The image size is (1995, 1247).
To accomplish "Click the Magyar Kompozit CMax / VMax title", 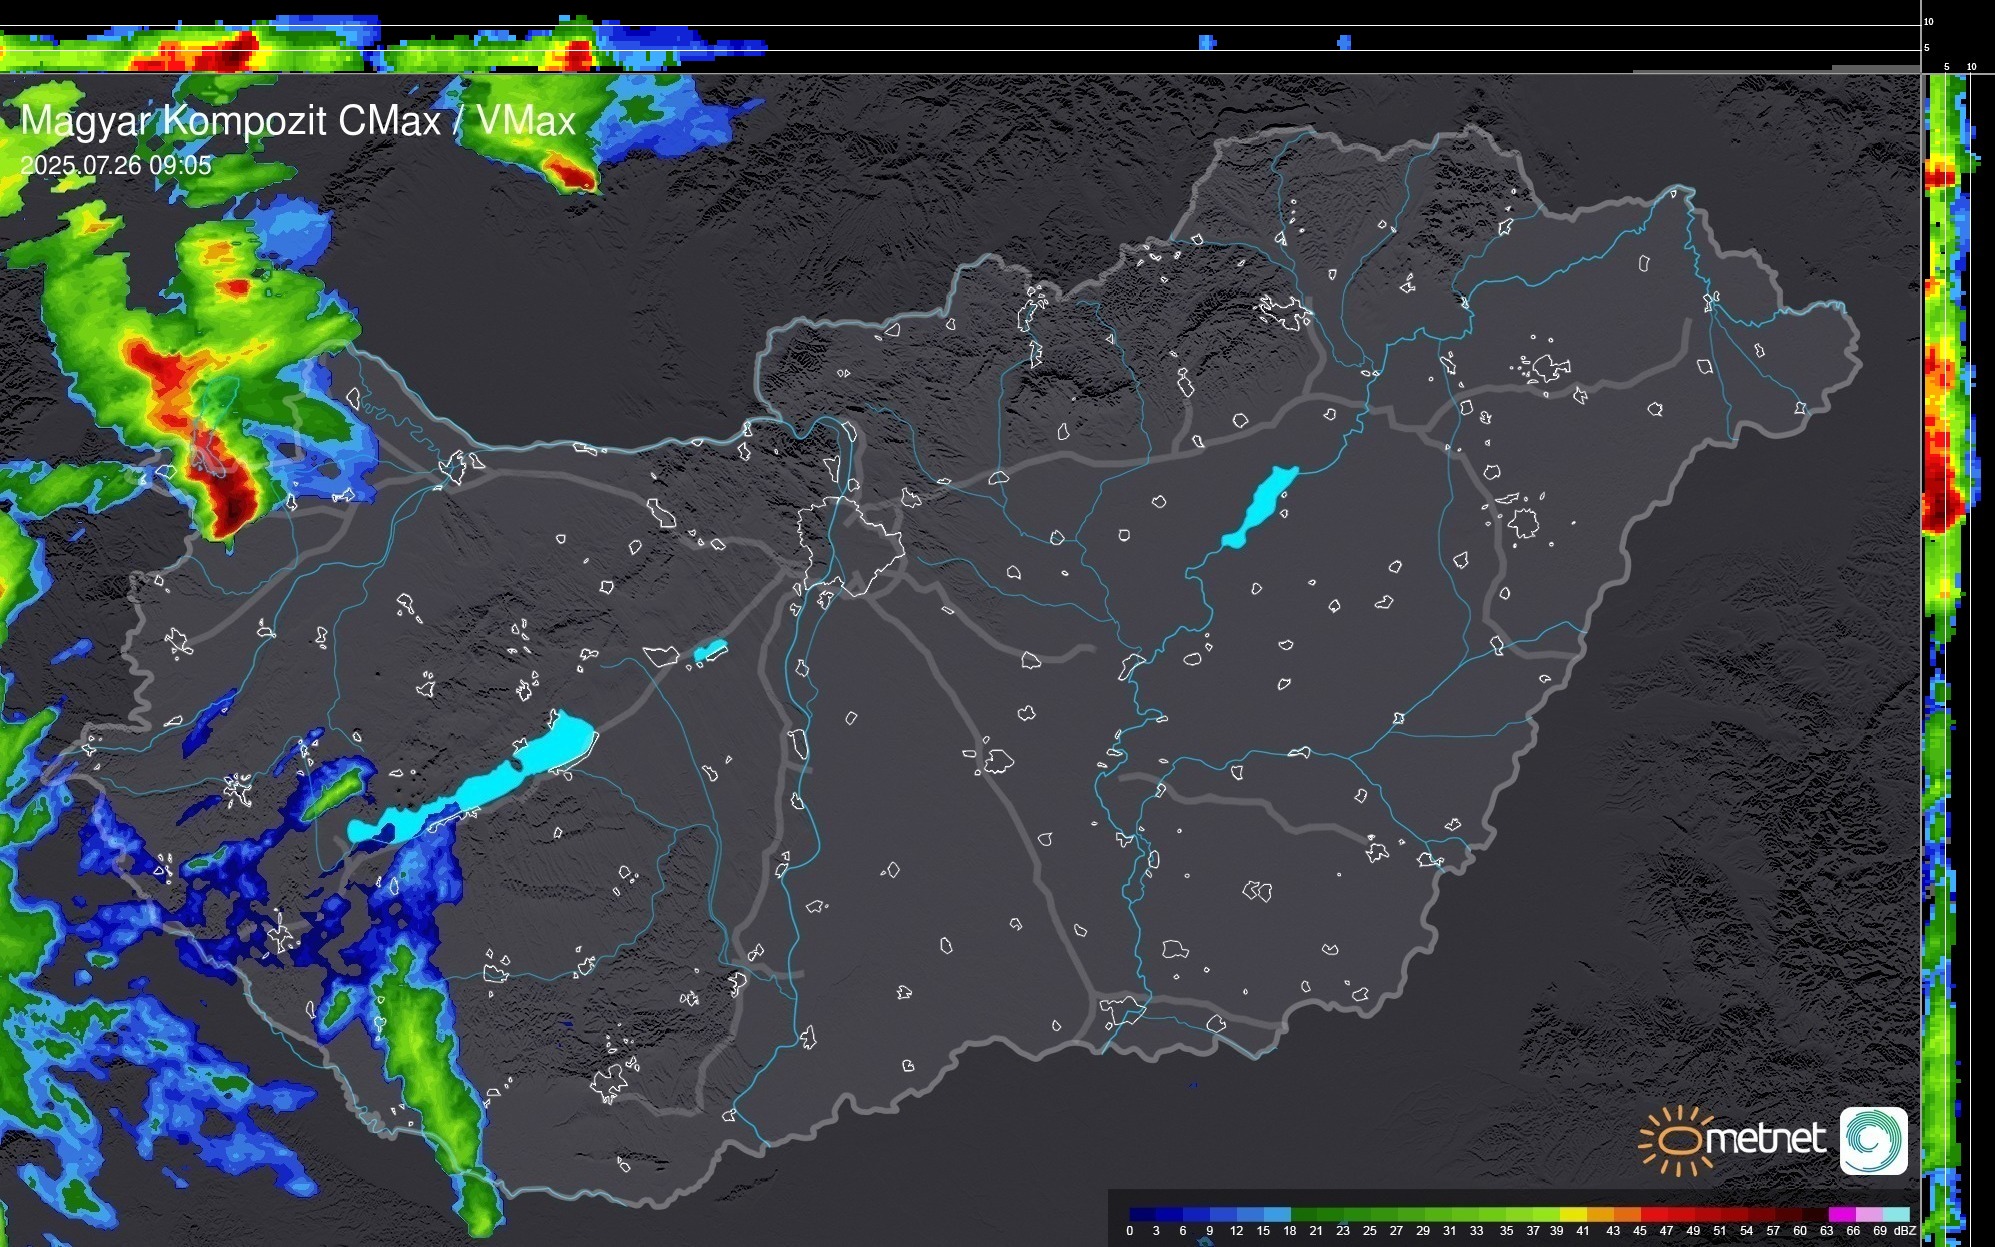I will point(298,121).
